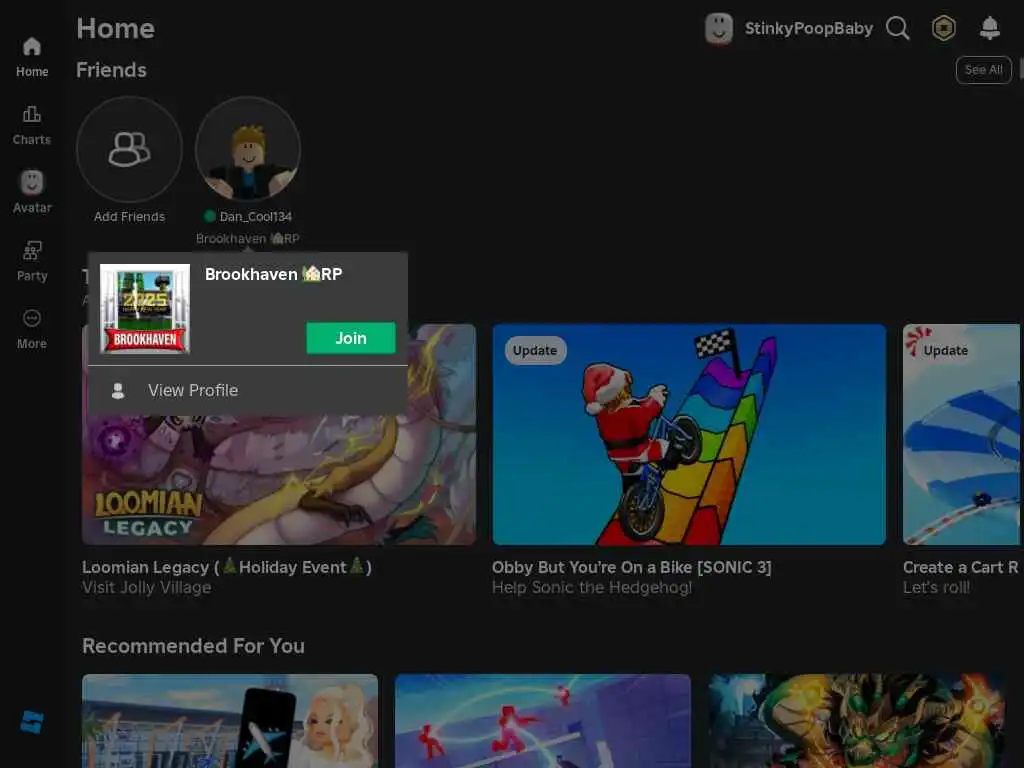Click the Update badge on Obby bike banner
The image size is (1024, 768).
coord(535,351)
